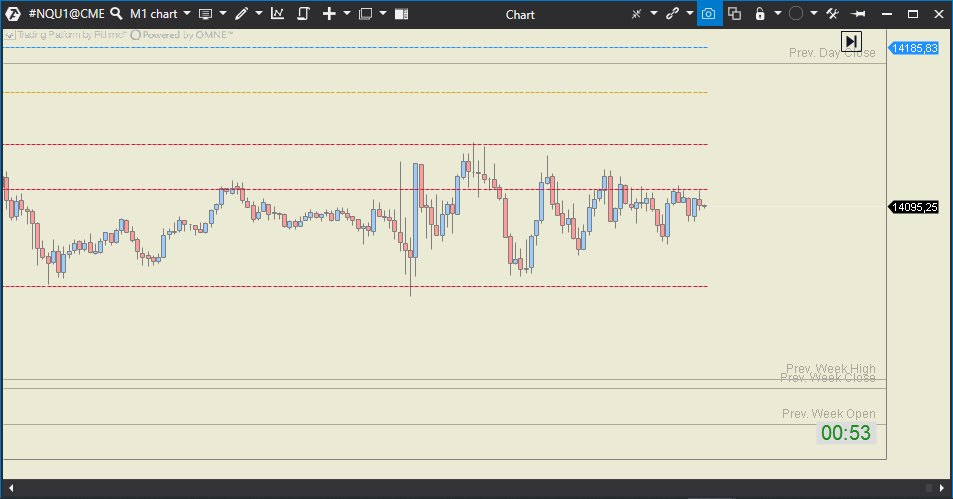
Task: Expand dropdown next to crossing arrows icon
Action: tap(654, 13)
